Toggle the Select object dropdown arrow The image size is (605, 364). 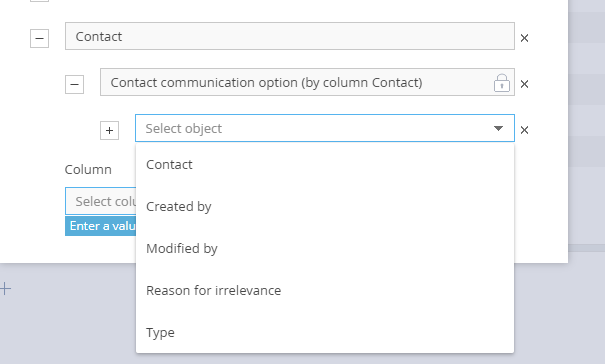coord(498,128)
